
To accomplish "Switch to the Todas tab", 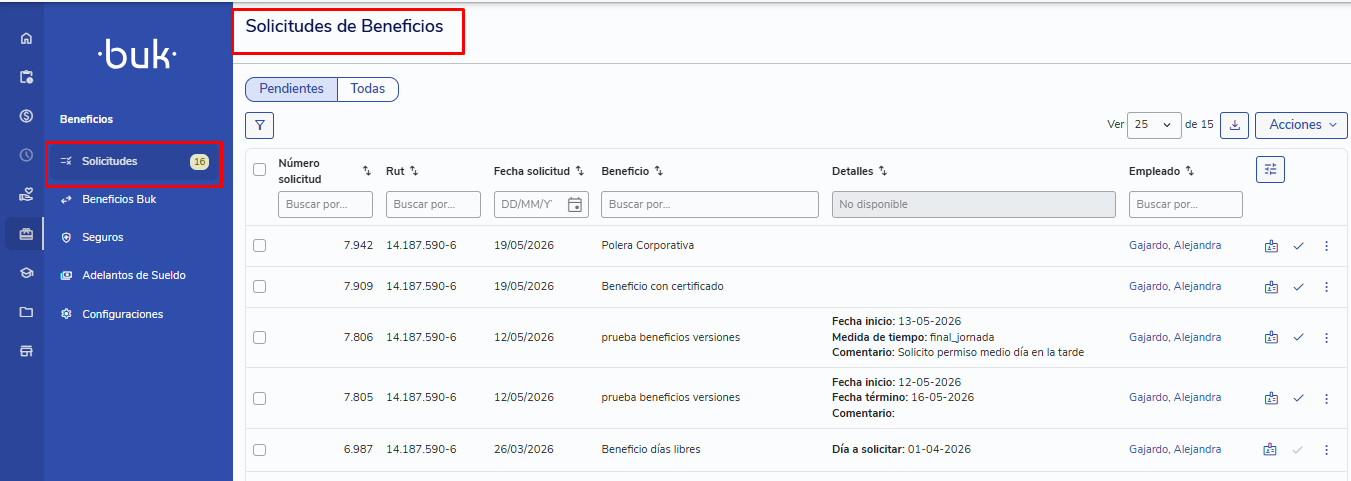I will tap(368, 89).
